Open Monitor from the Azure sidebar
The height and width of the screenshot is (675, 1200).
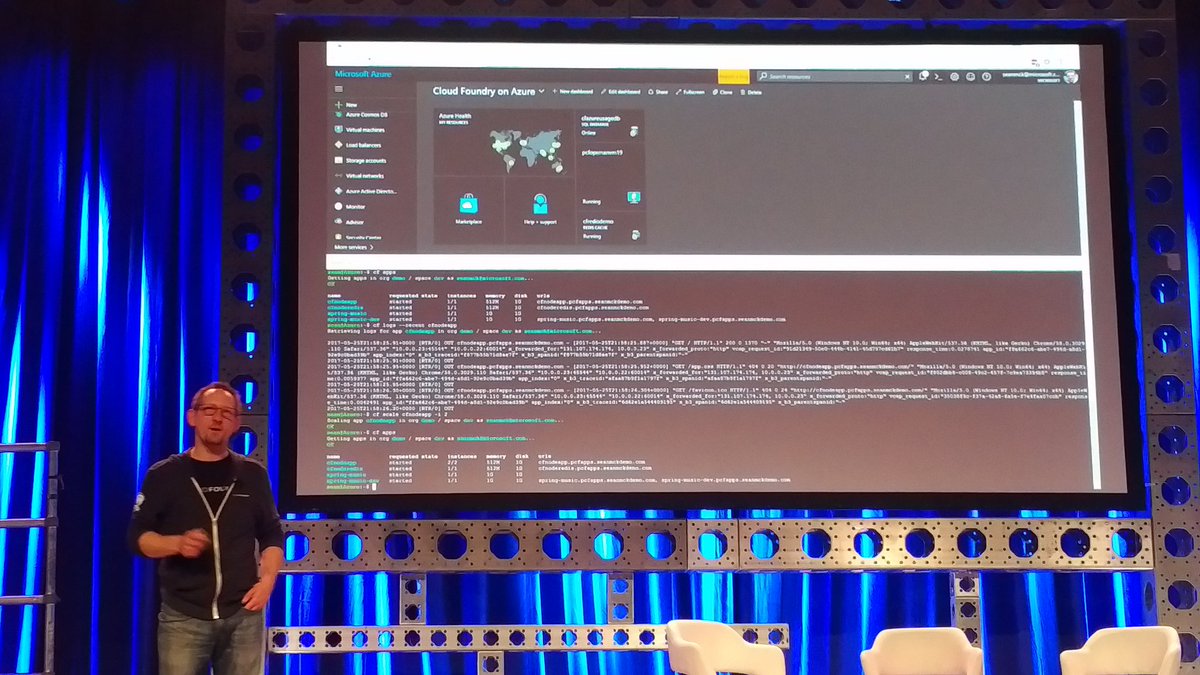point(350,206)
